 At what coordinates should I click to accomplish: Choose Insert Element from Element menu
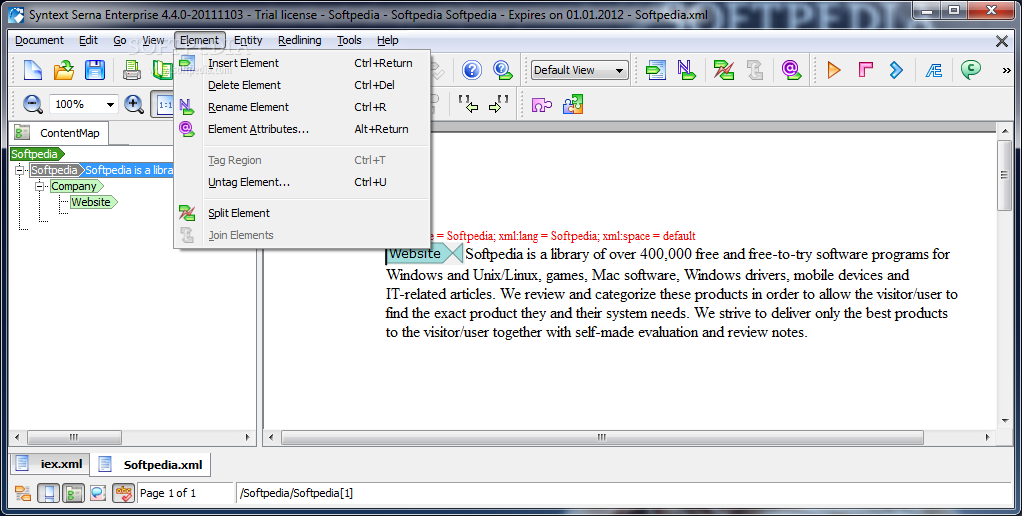coord(301,63)
